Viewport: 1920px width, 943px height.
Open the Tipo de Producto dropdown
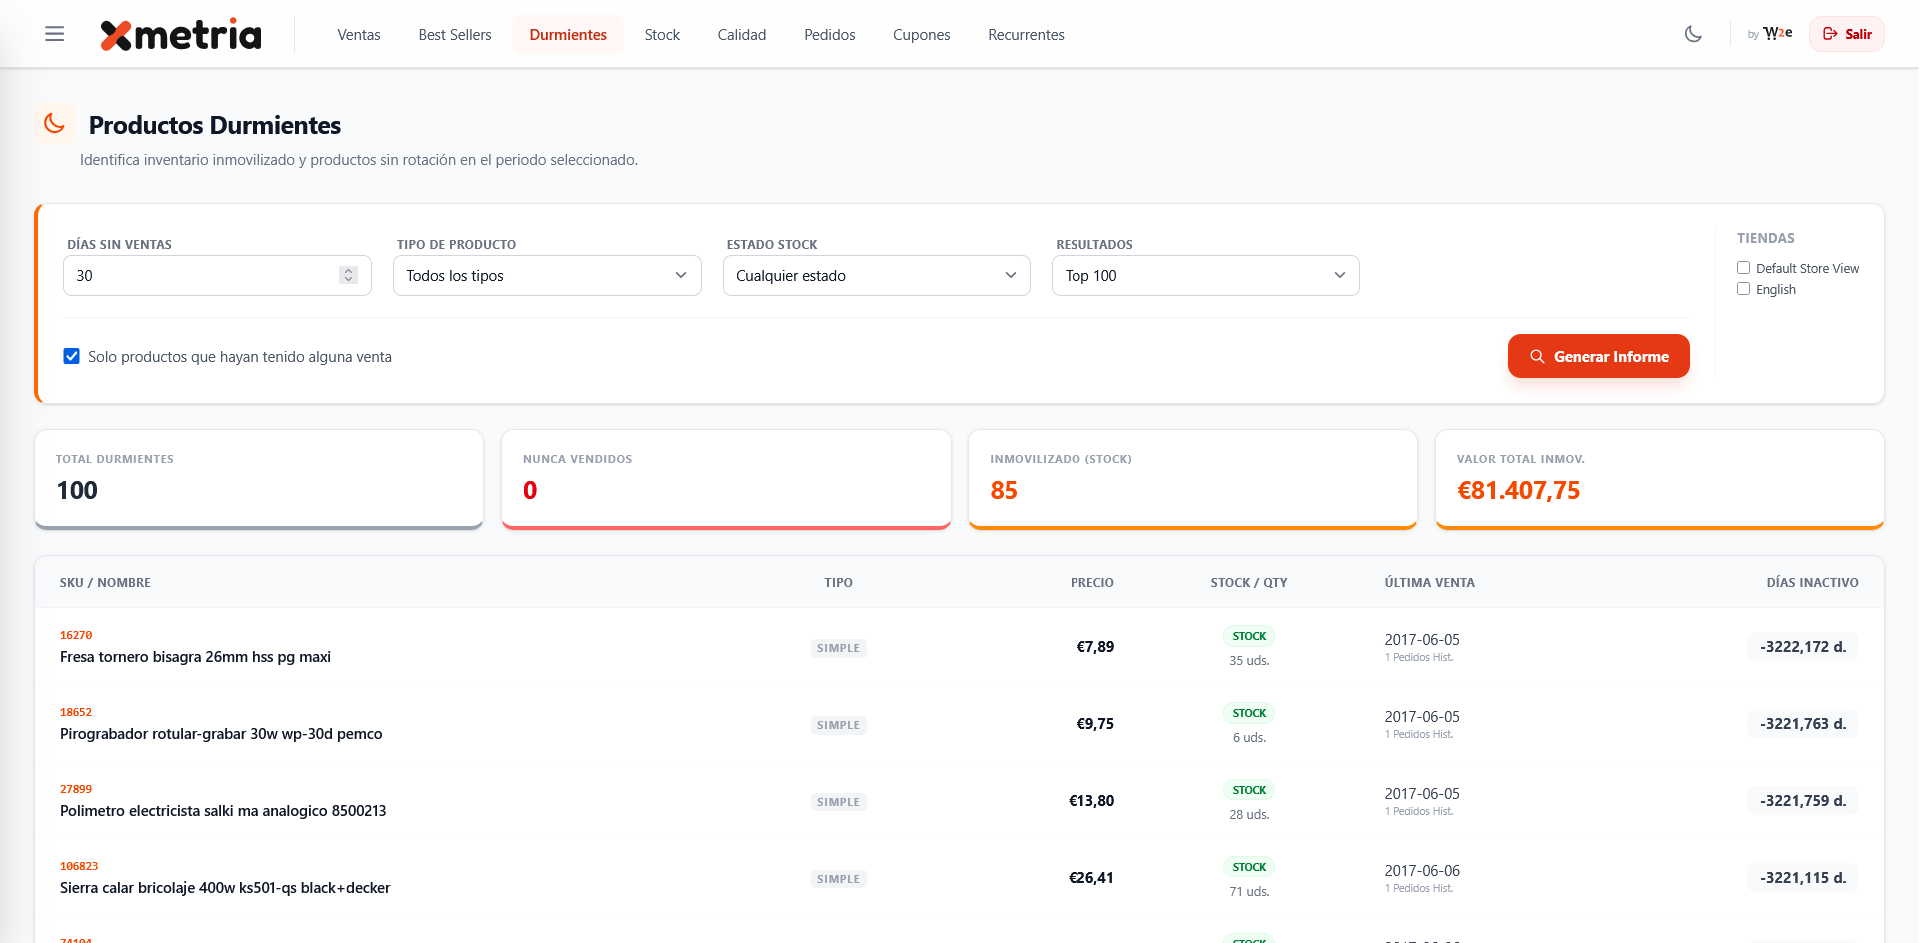(x=547, y=276)
